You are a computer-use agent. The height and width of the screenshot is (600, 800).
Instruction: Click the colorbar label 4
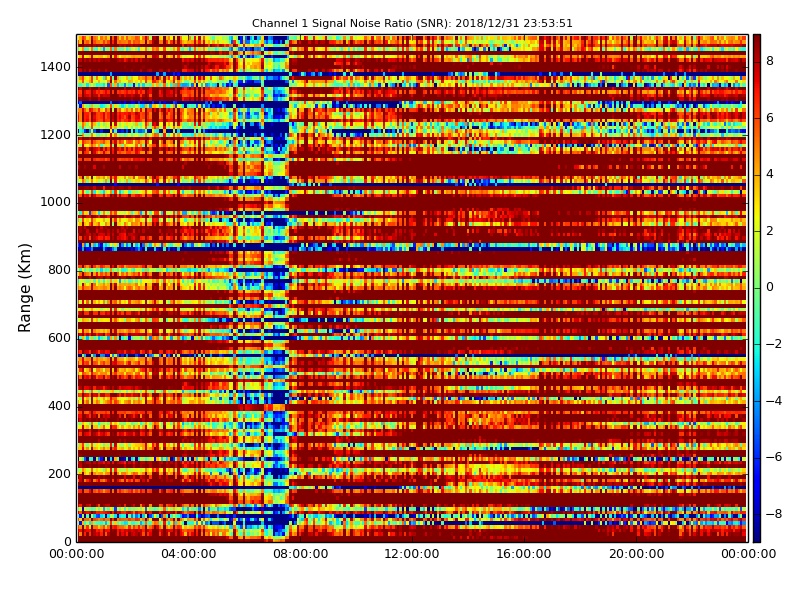point(770,174)
